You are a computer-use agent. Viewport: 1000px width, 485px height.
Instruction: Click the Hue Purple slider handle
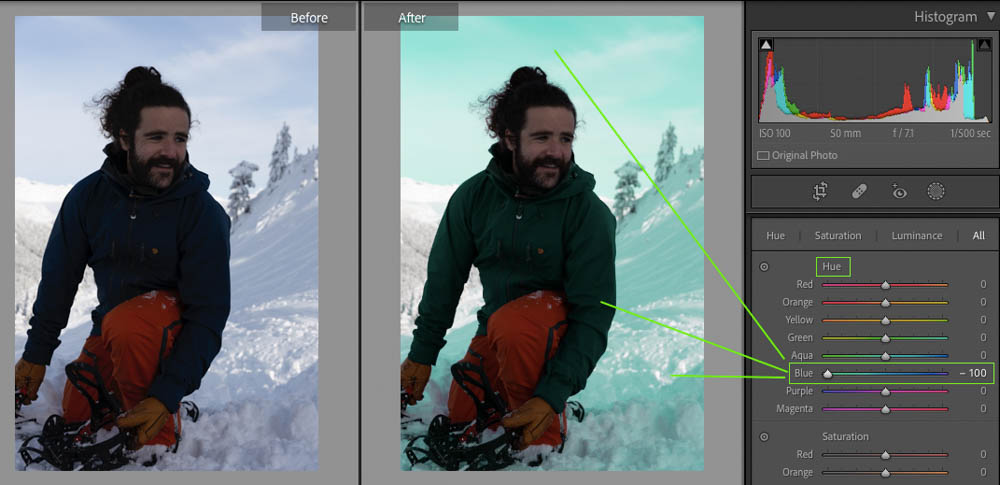[885, 392]
